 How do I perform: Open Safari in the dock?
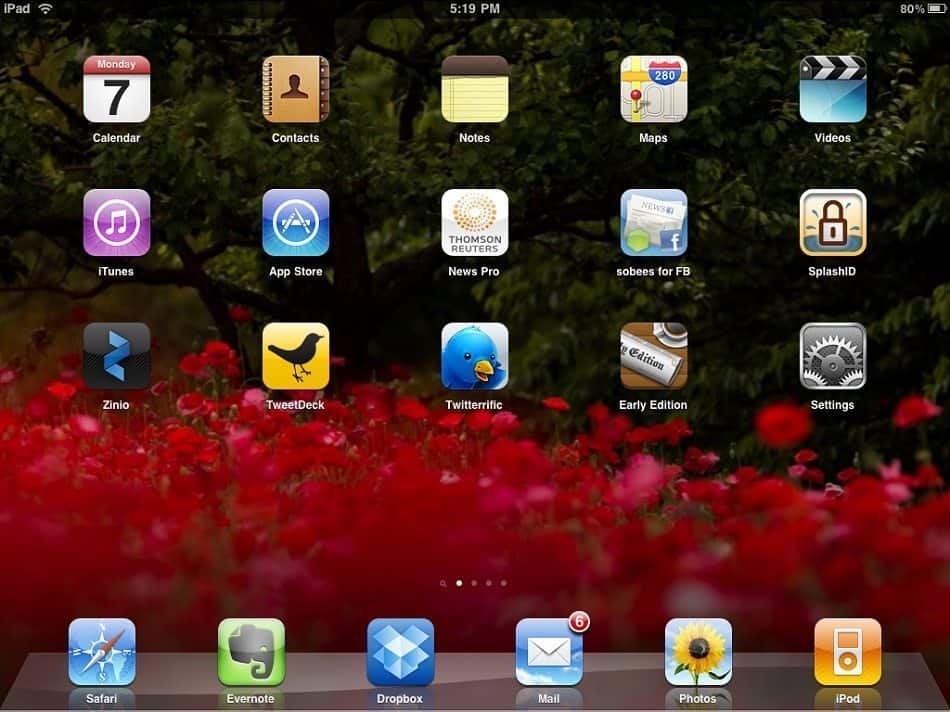tap(102, 652)
